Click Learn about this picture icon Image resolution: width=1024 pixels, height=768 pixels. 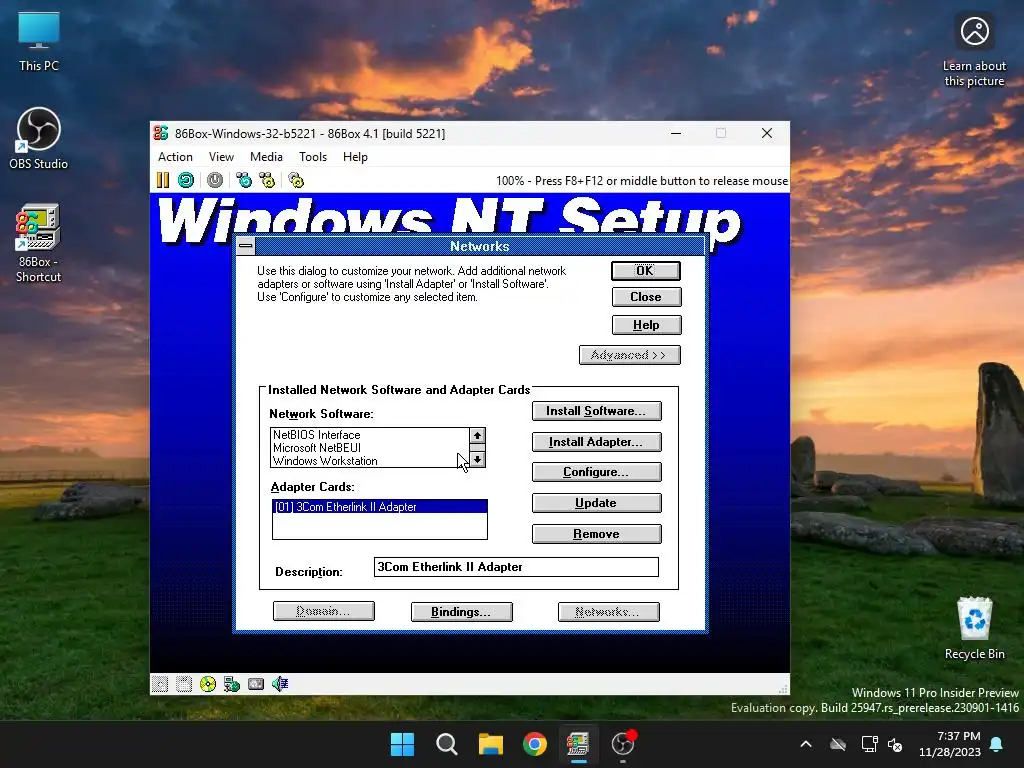(974, 50)
